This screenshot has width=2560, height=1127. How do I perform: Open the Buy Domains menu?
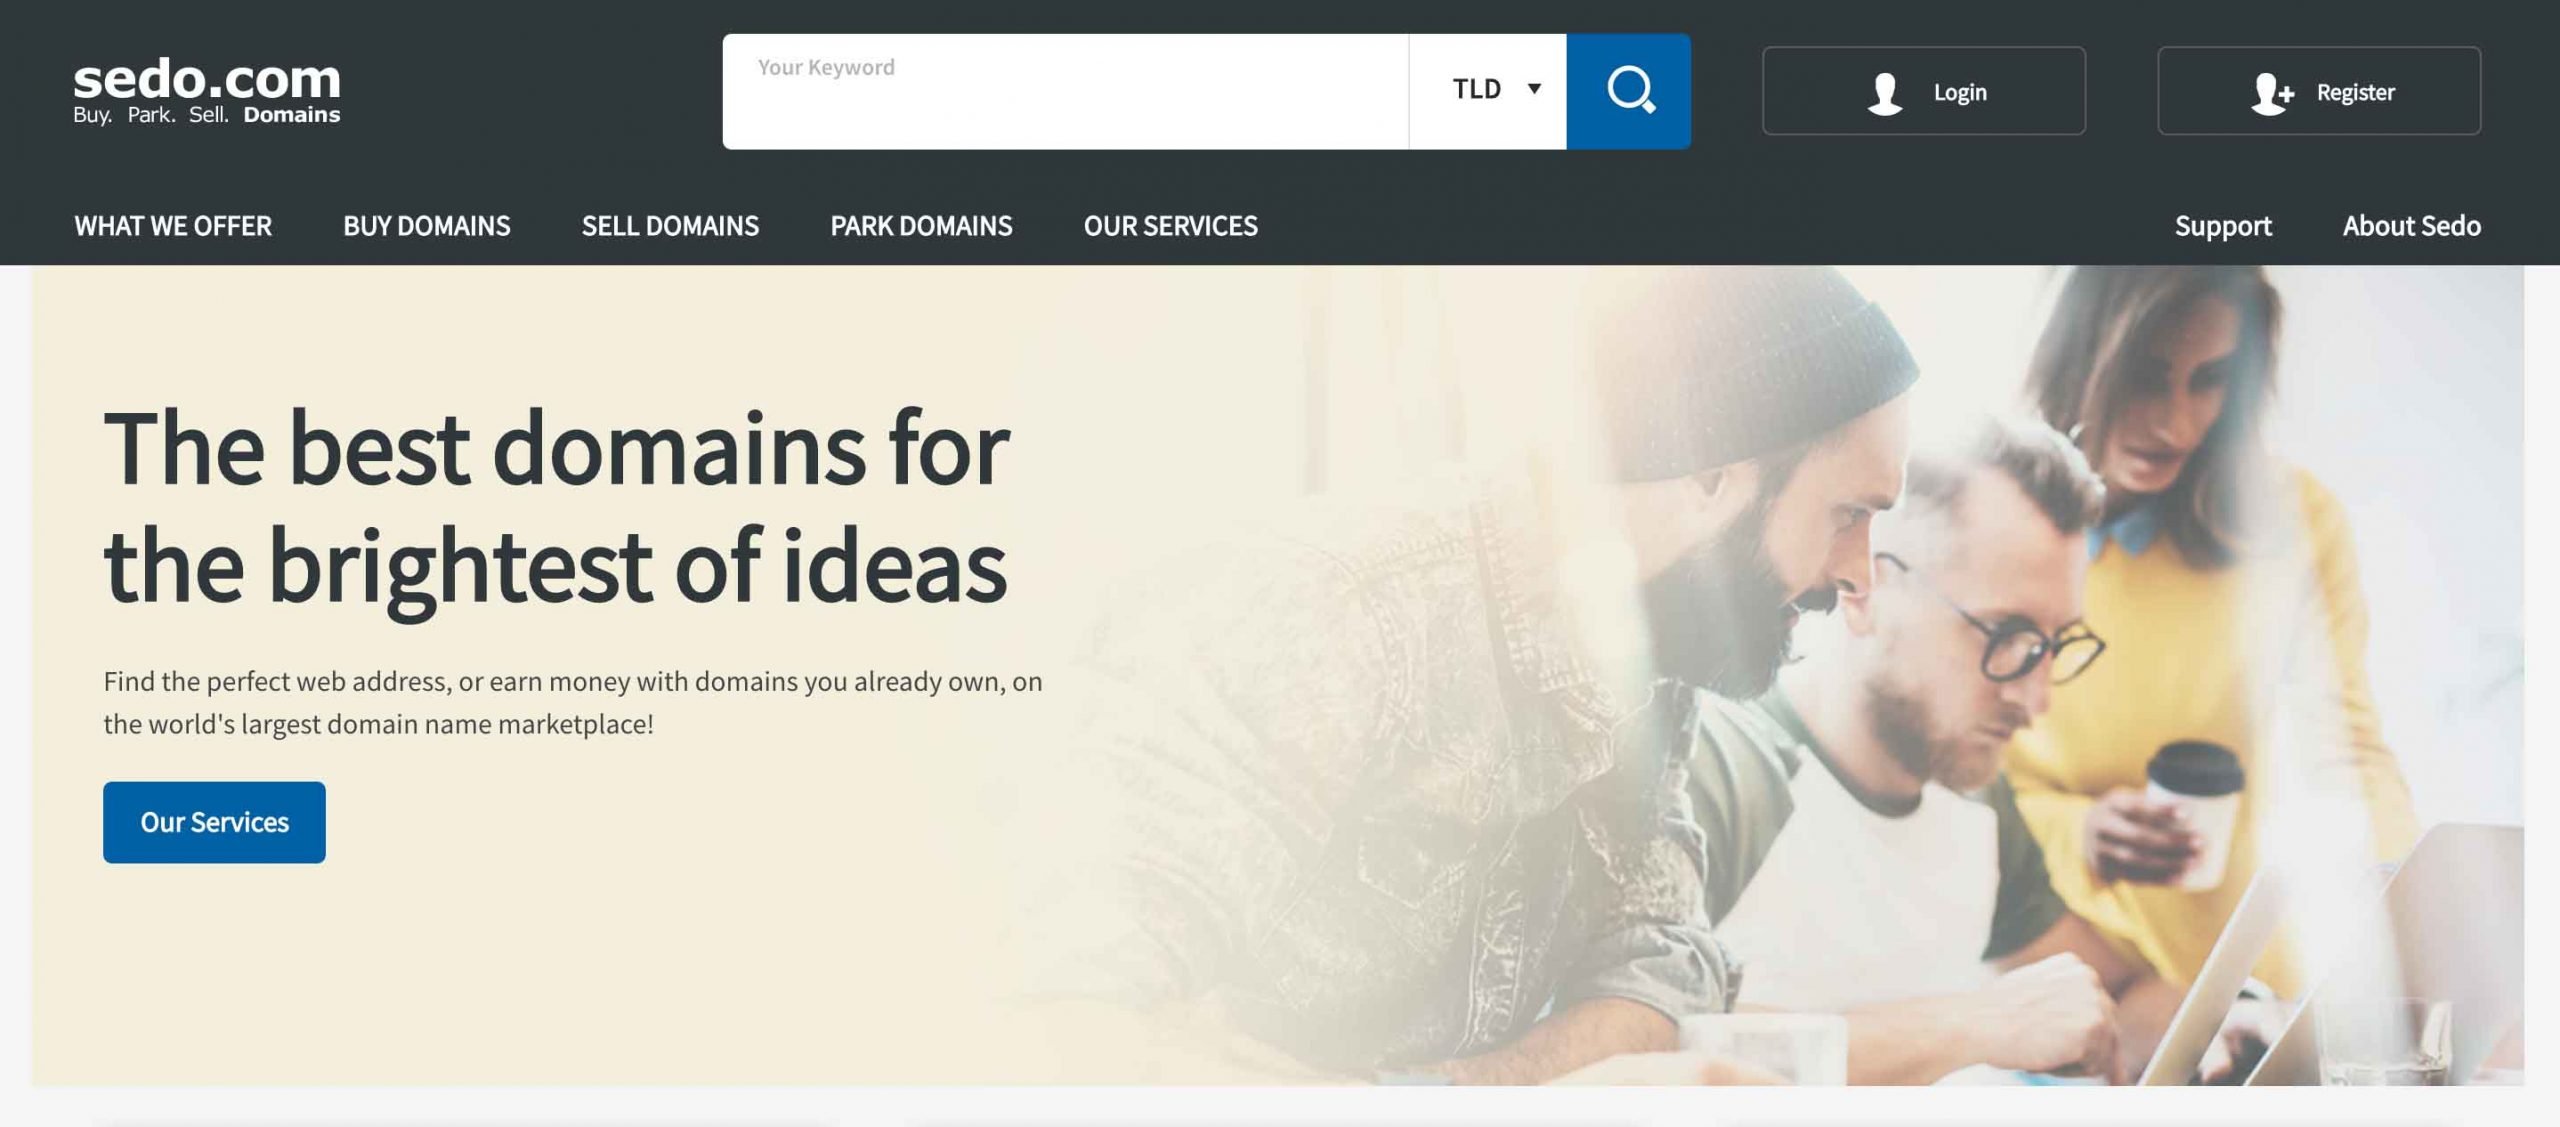tap(427, 226)
